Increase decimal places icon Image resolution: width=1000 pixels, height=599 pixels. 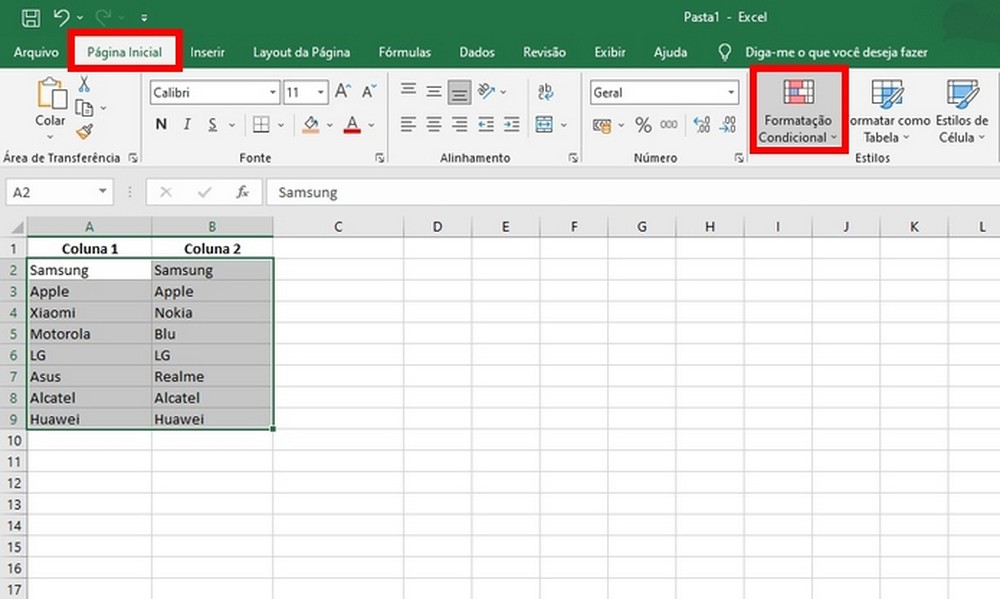[x=701, y=124]
